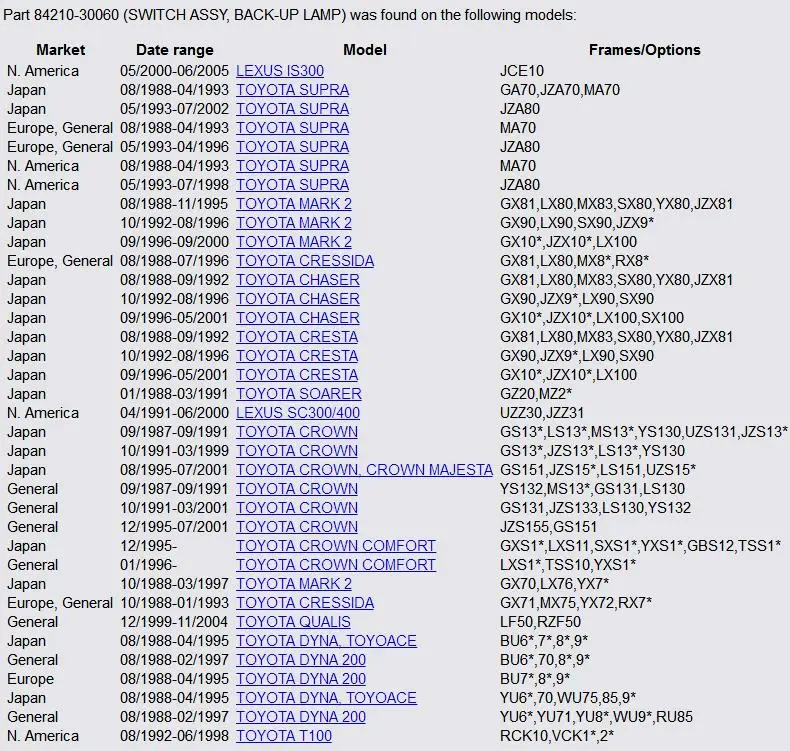Open the LEXUS SC300/400 model link
The width and height of the screenshot is (790, 751).
pyautogui.click(x=298, y=413)
